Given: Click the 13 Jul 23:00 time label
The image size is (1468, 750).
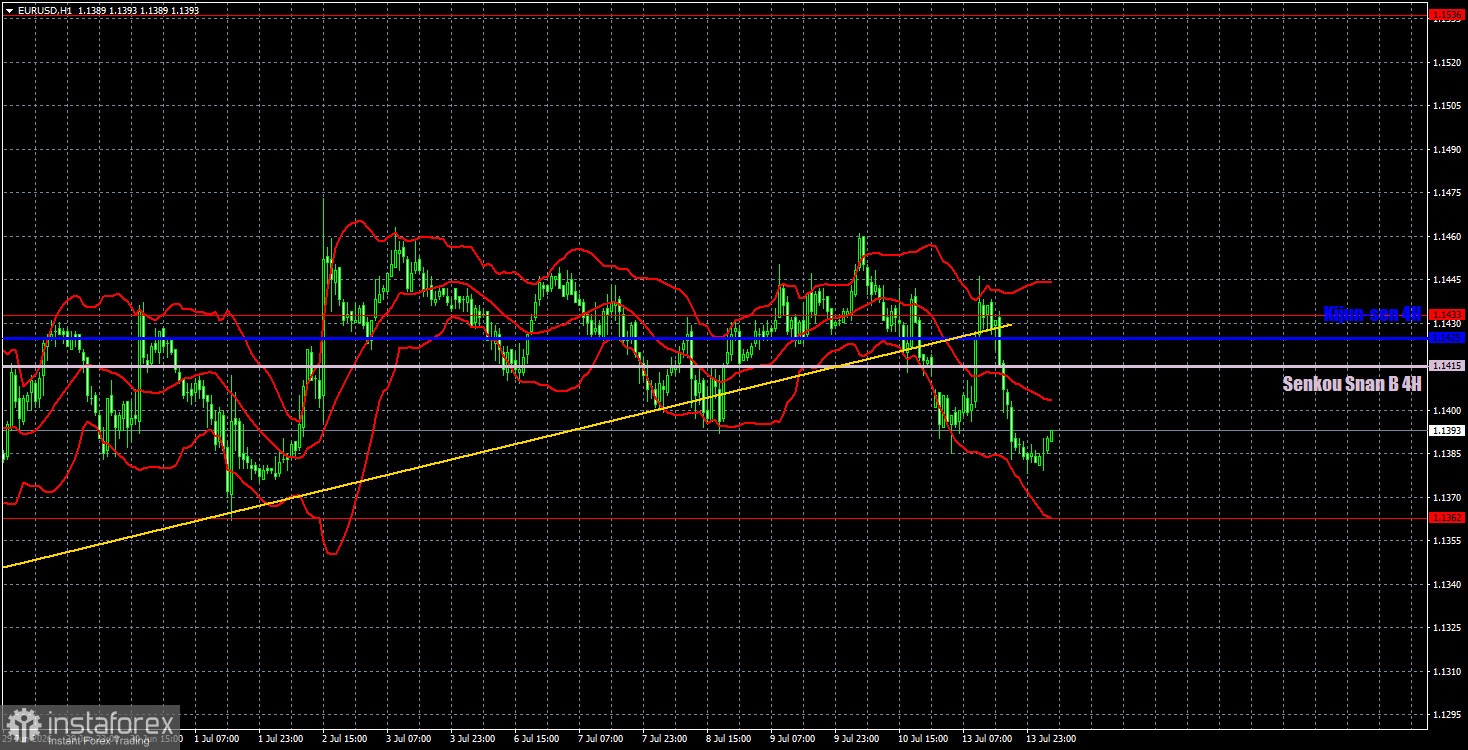Looking at the screenshot, I should (x=1049, y=739).
